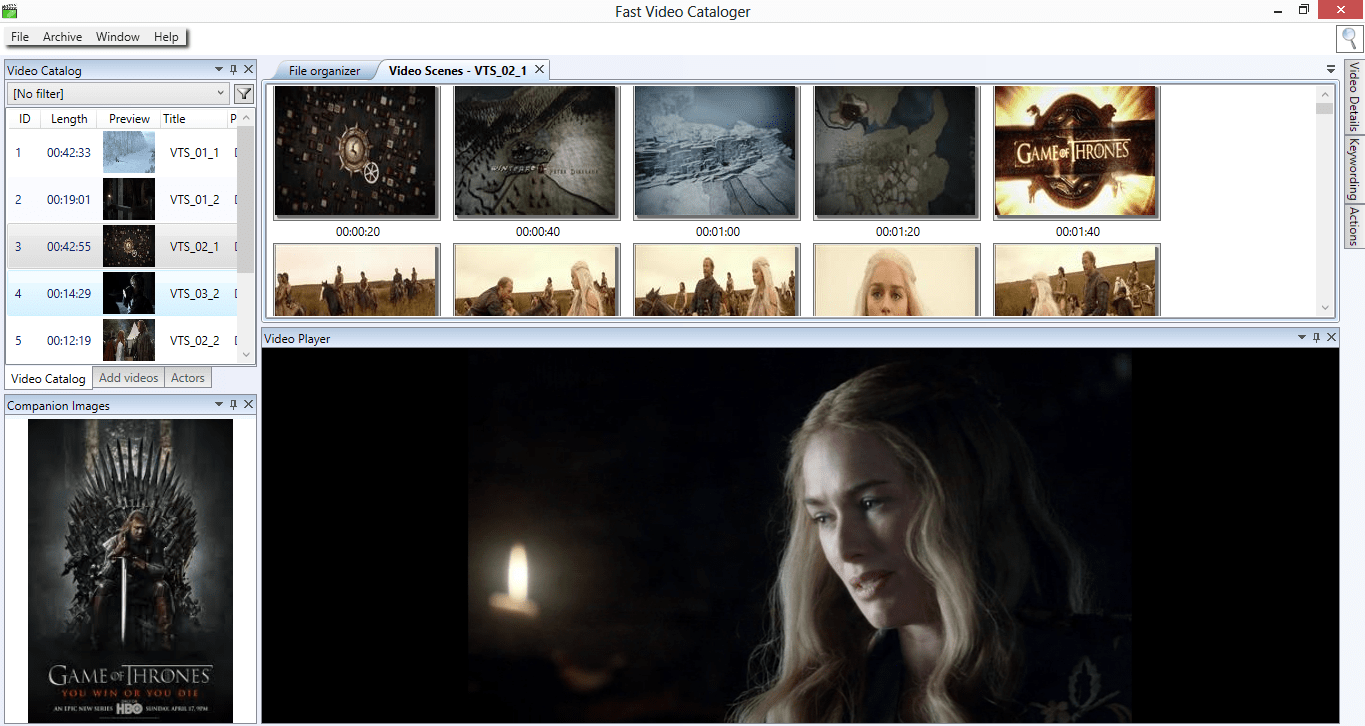
Task: Click the length value 00:14:29
Action: (x=69, y=294)
